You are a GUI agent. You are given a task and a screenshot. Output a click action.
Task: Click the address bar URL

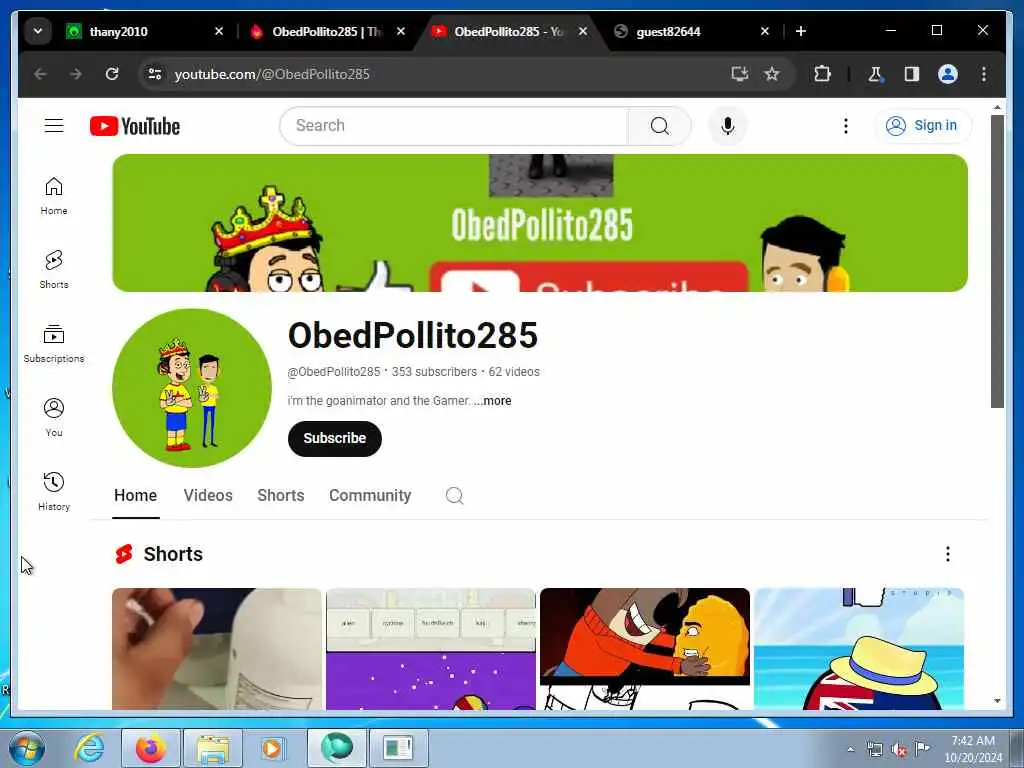coord(272,74)
